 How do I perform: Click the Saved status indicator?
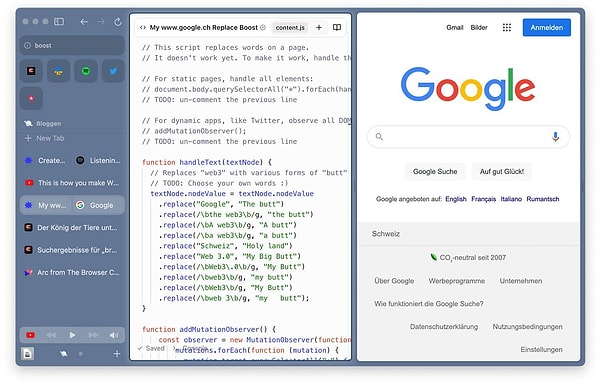tap(151, 348)
